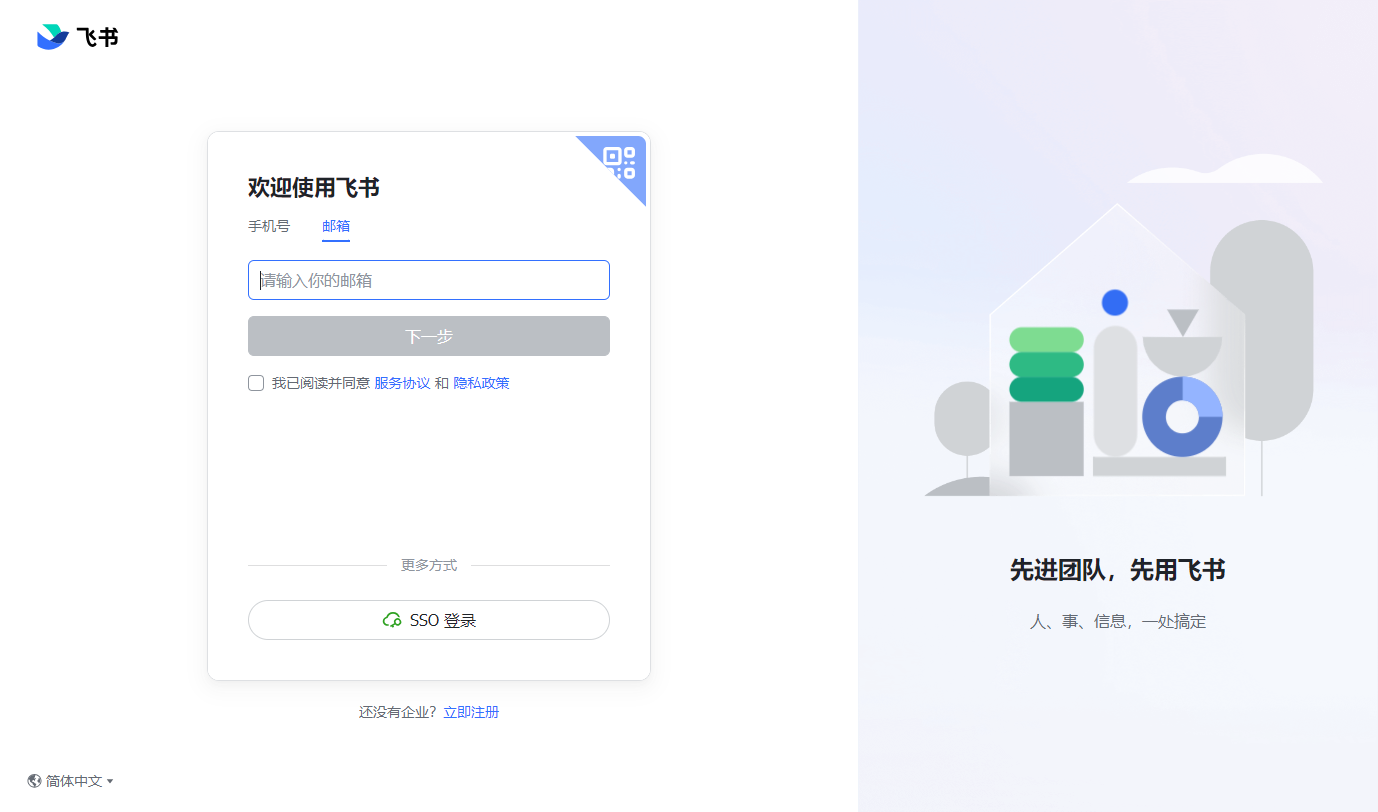Click the 人、事、信息，一处搞定 subtitle
Screen dimensions: 1378x812
[1118, 622]
